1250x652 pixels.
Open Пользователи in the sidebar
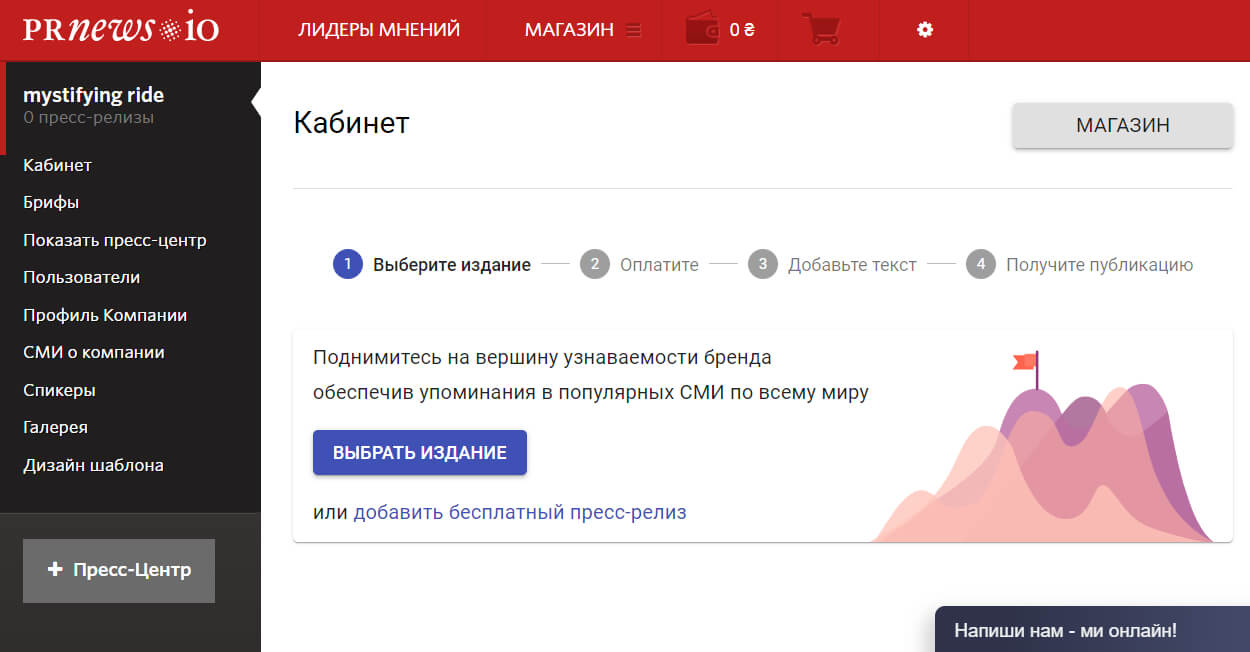pyautogui.click(x=81, y=277)
